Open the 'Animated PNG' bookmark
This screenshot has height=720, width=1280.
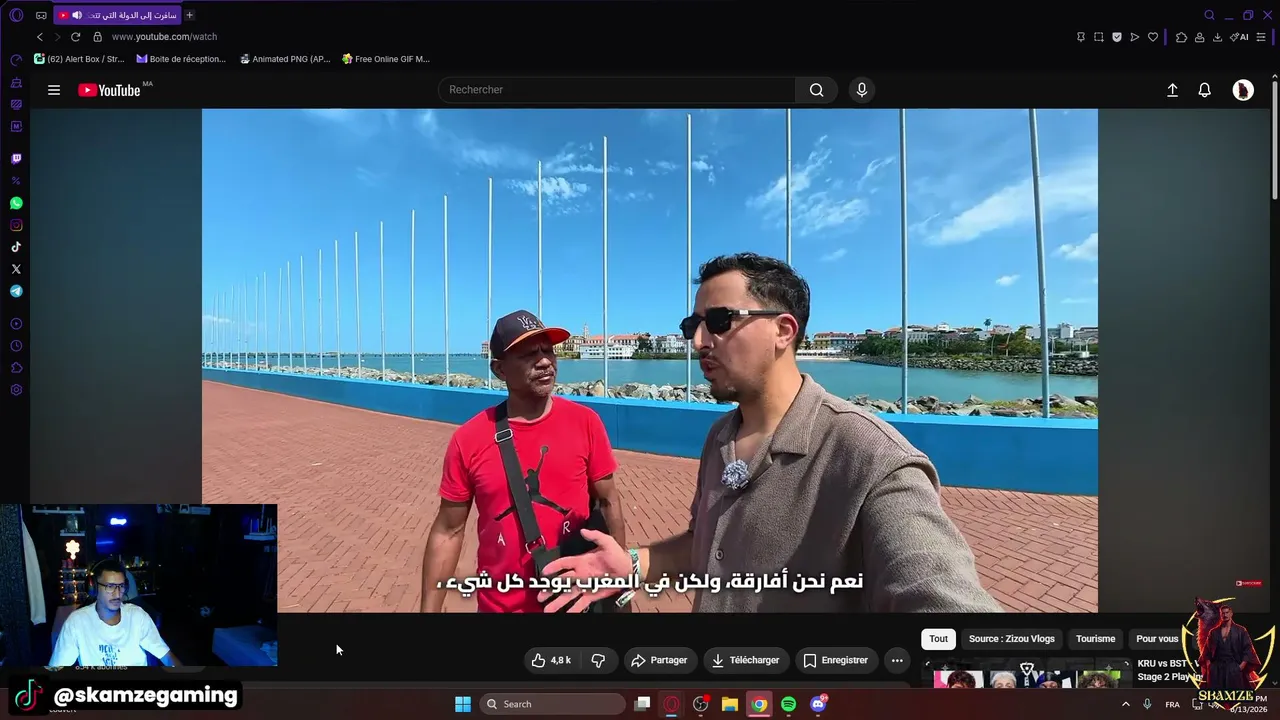click(x=285, y=59)
